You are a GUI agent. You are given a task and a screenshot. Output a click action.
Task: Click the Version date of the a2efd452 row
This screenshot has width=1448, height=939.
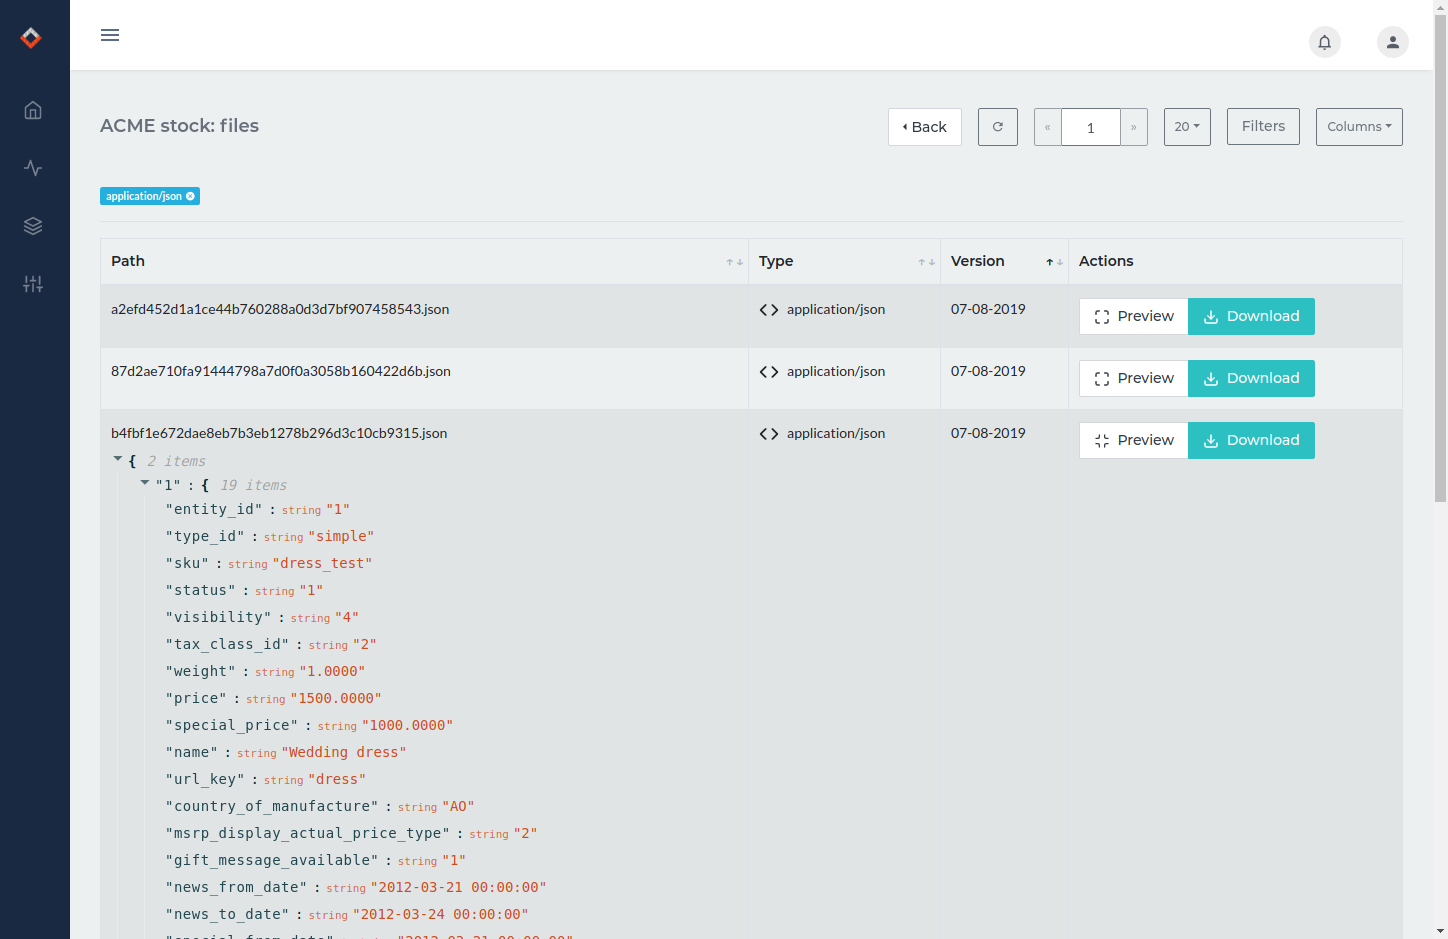click(x=988, y=310)
